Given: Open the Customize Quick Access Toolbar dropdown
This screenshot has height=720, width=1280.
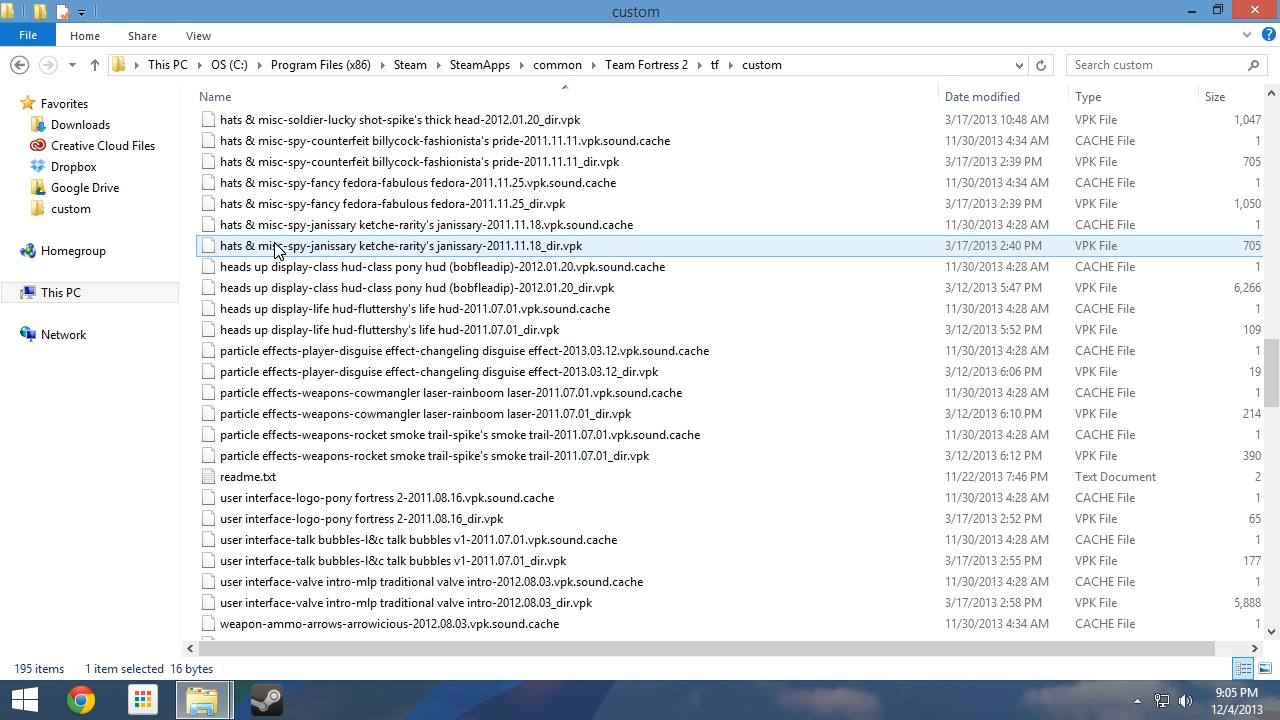Looking at the screenshot, I should click(82, 12).
